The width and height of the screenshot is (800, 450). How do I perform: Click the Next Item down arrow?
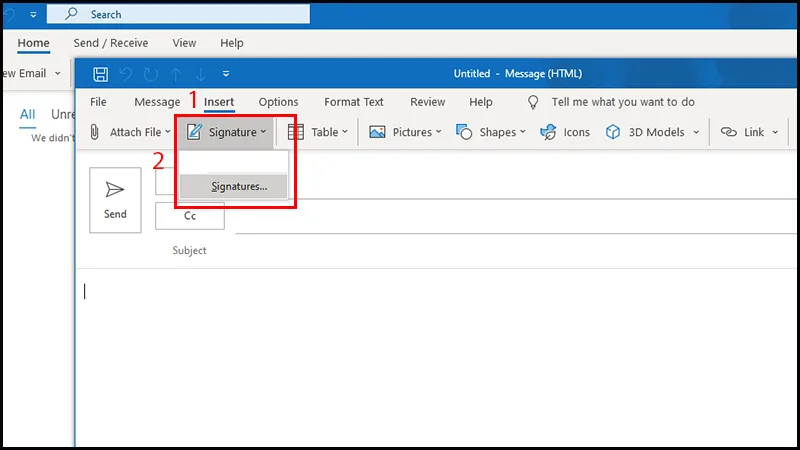(201, 74)
